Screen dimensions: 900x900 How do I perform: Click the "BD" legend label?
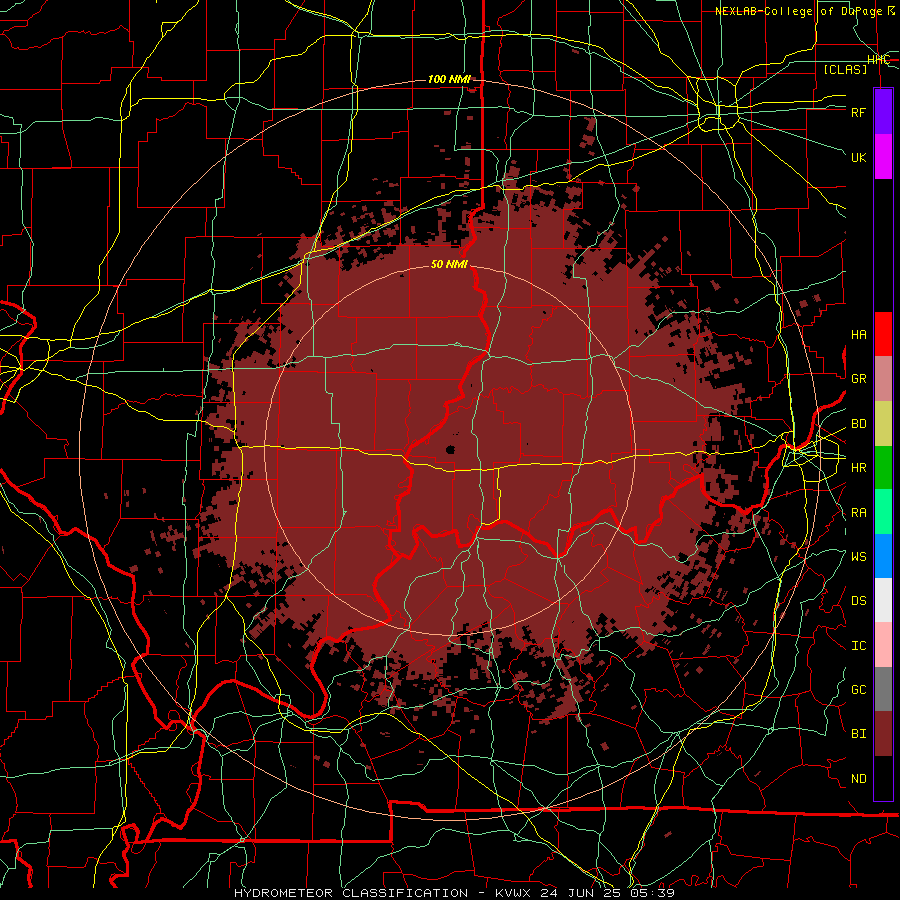click(859, 424)
